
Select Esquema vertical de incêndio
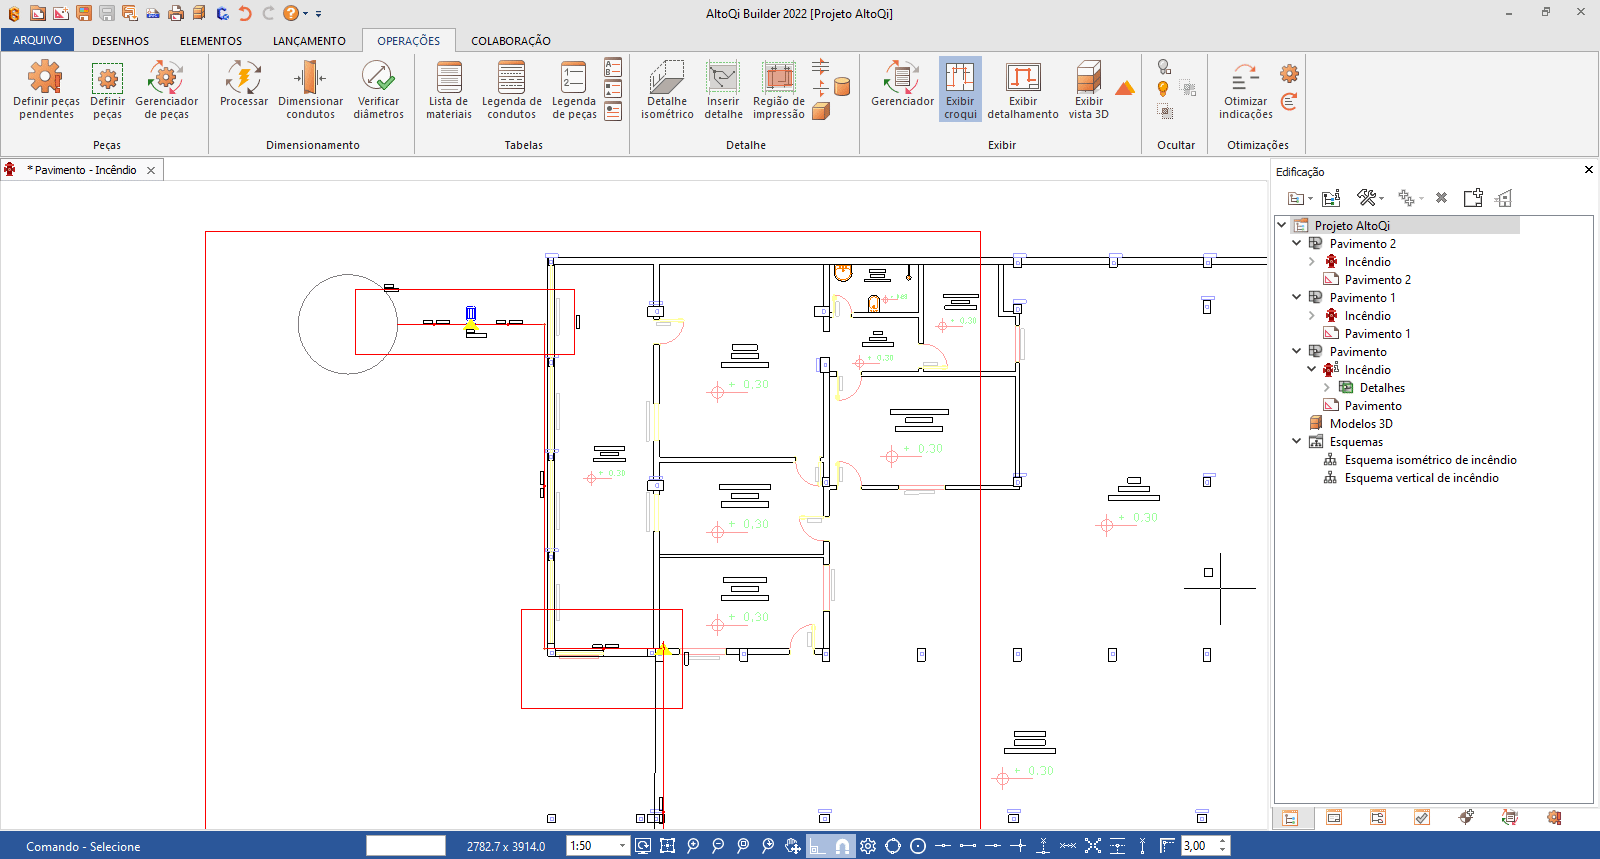coord(1421,478)
